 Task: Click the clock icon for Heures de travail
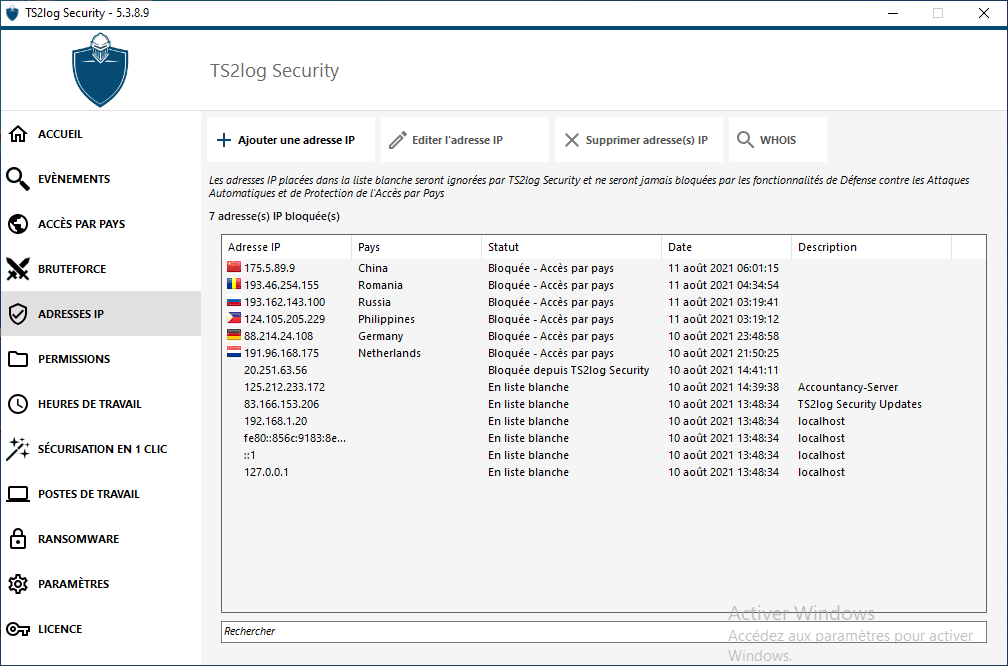point(18,404)
